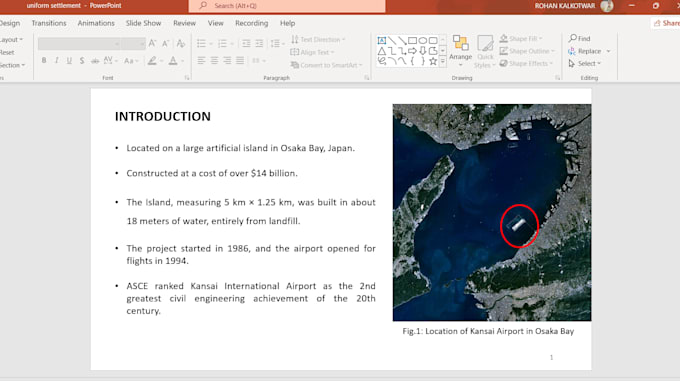
Task: Align text left
Action: (x=201, y=61)
